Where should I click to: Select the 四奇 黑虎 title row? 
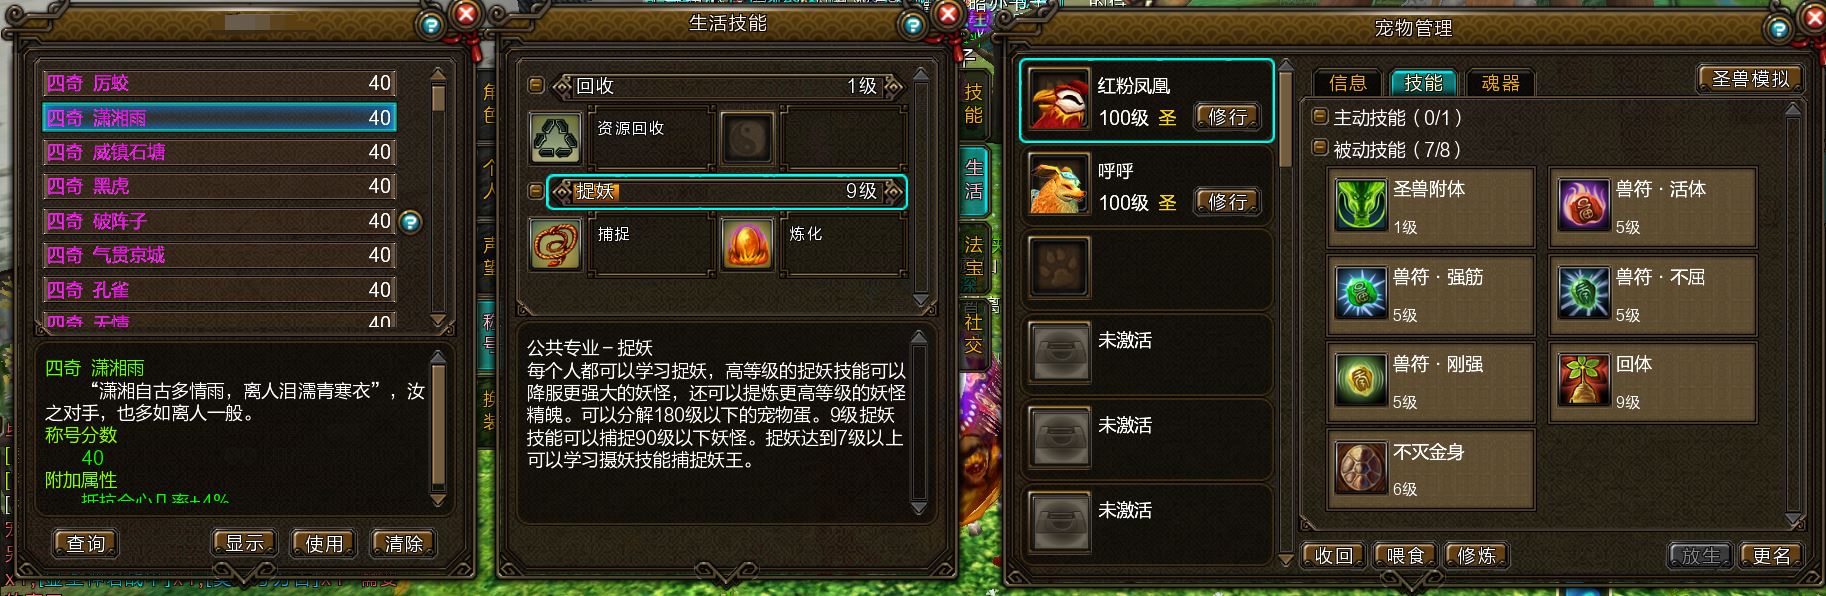click(x=219, y=186)
